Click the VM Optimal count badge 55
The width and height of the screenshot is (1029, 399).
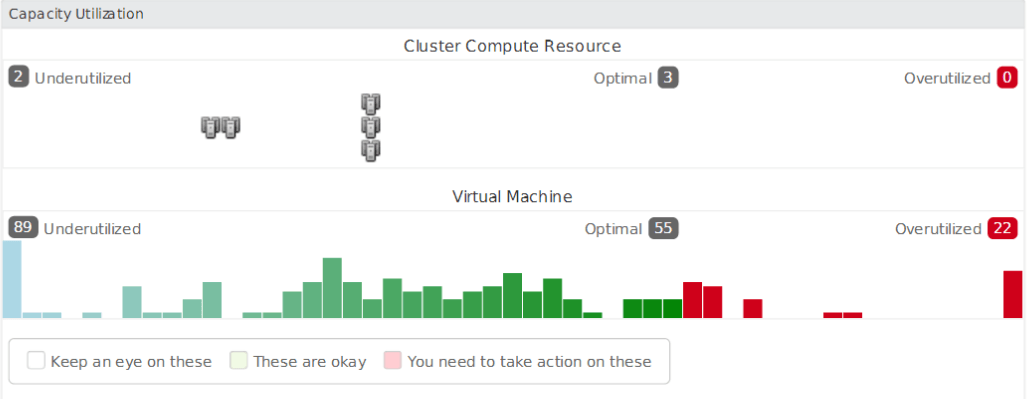(x=663, y=228)
